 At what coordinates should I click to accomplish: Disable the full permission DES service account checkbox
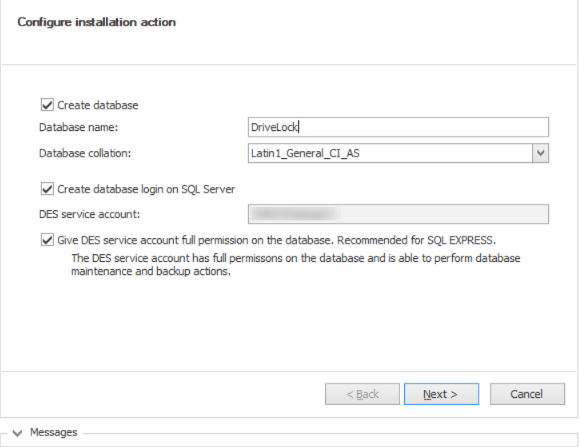(x=47, y=240)
